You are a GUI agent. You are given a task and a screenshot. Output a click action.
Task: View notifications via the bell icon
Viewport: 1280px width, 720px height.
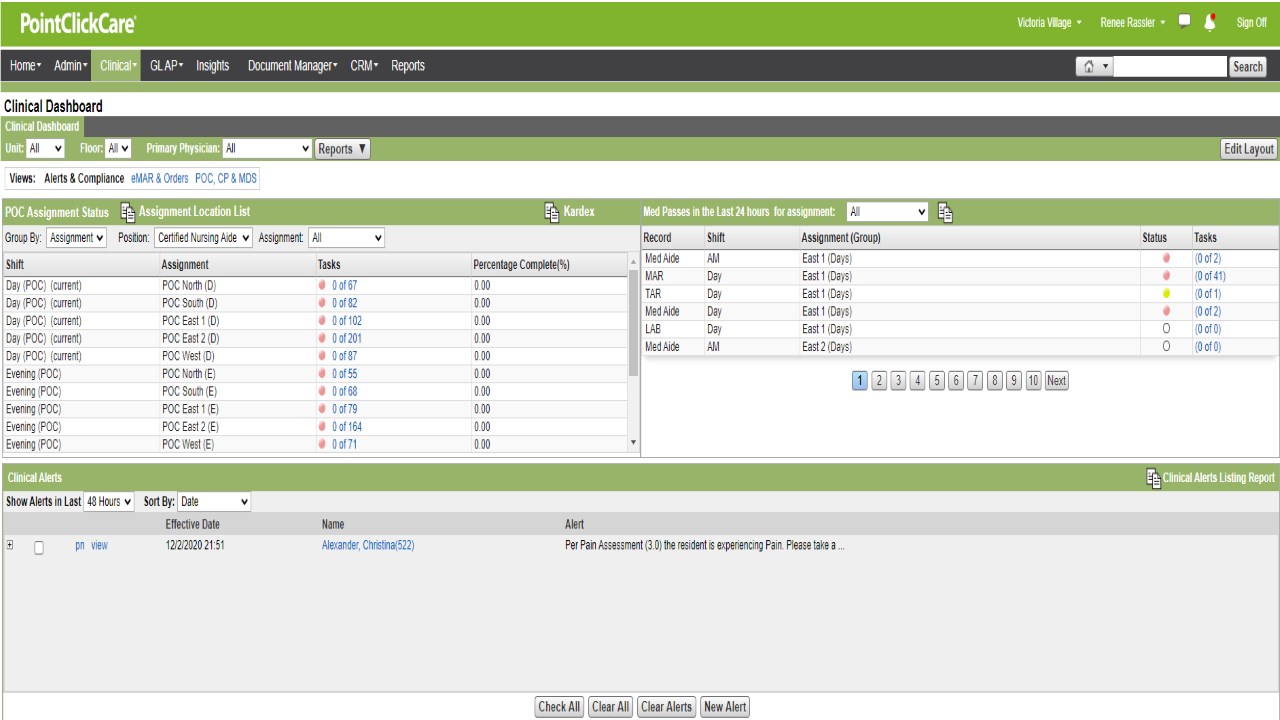(x=1209, y=22)
